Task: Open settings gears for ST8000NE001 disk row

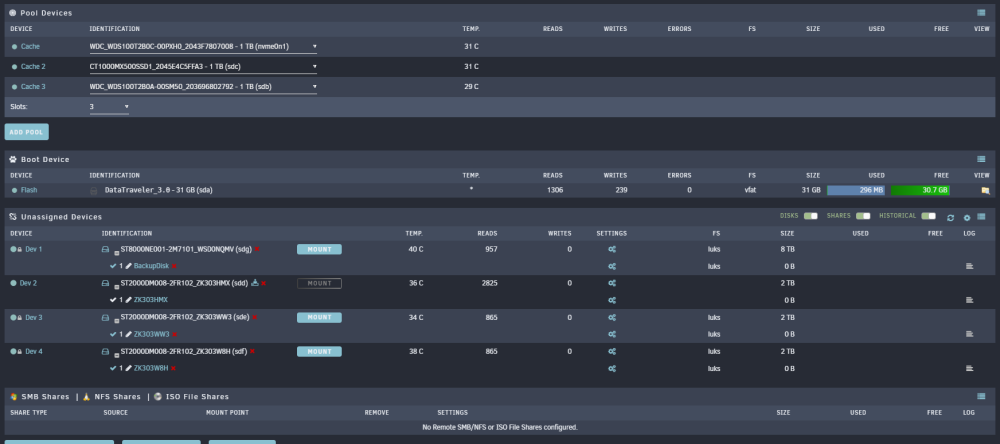Action: pos(612,249)
